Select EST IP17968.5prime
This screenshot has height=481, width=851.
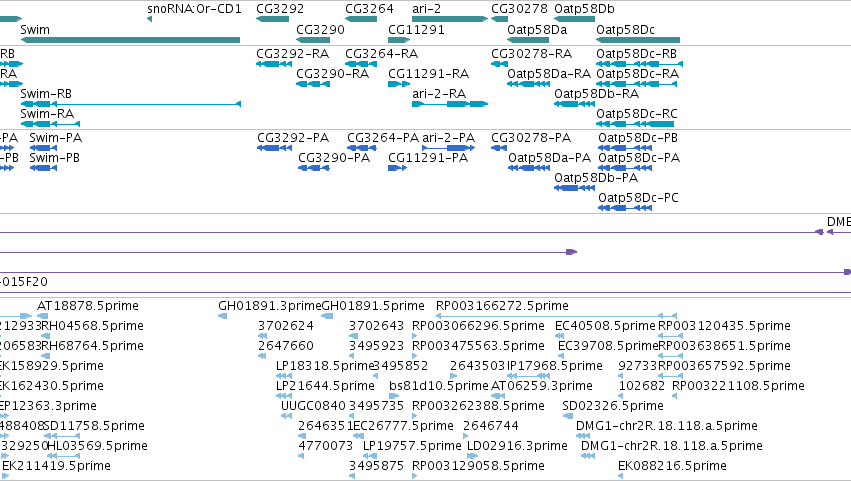pos(529,376)
